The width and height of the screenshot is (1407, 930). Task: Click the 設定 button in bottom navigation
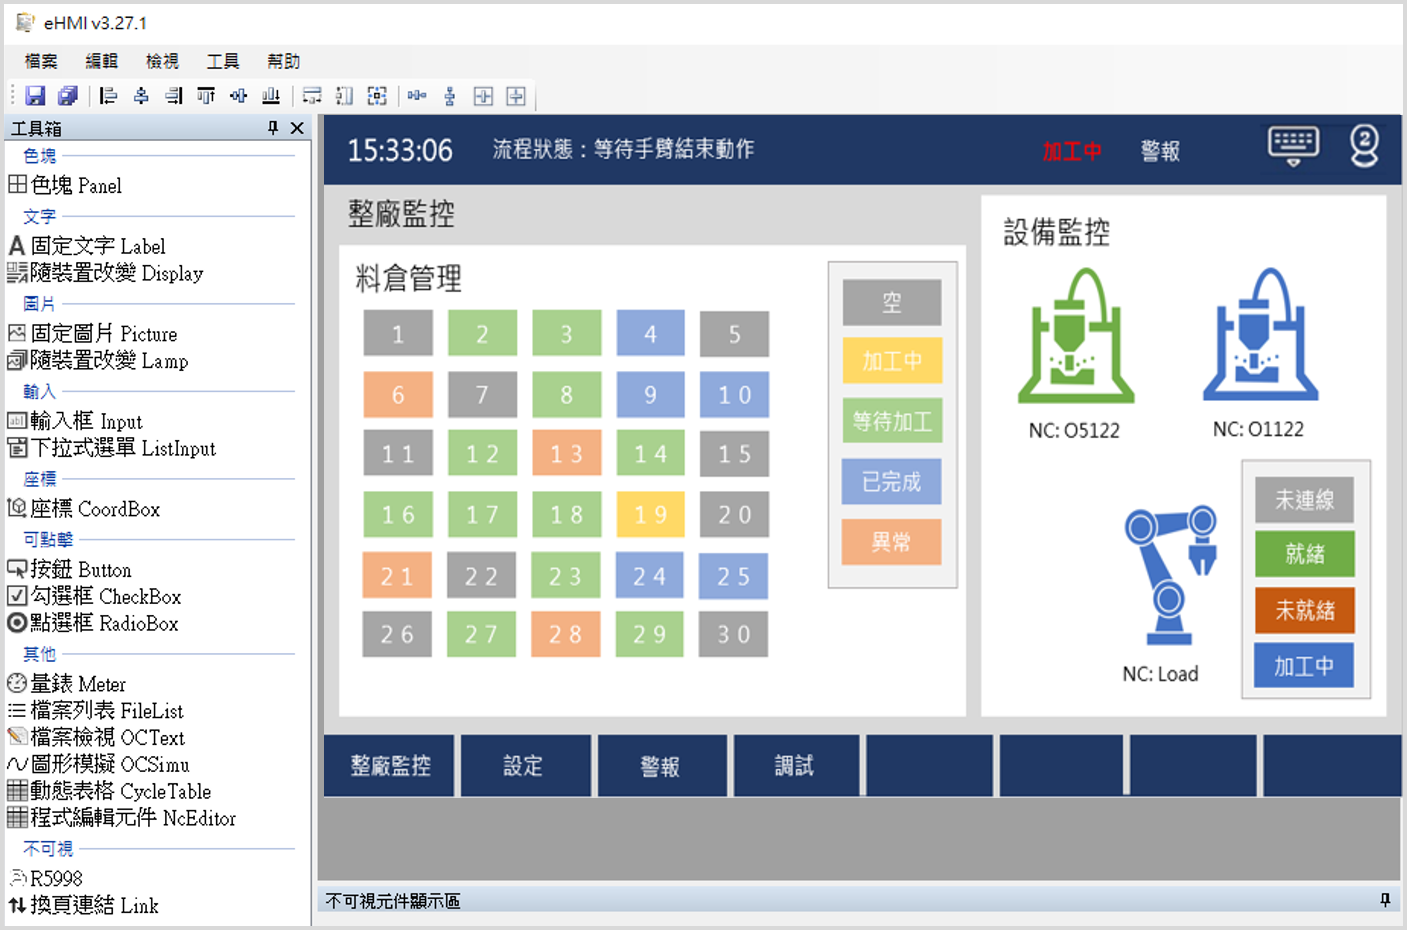523,766
